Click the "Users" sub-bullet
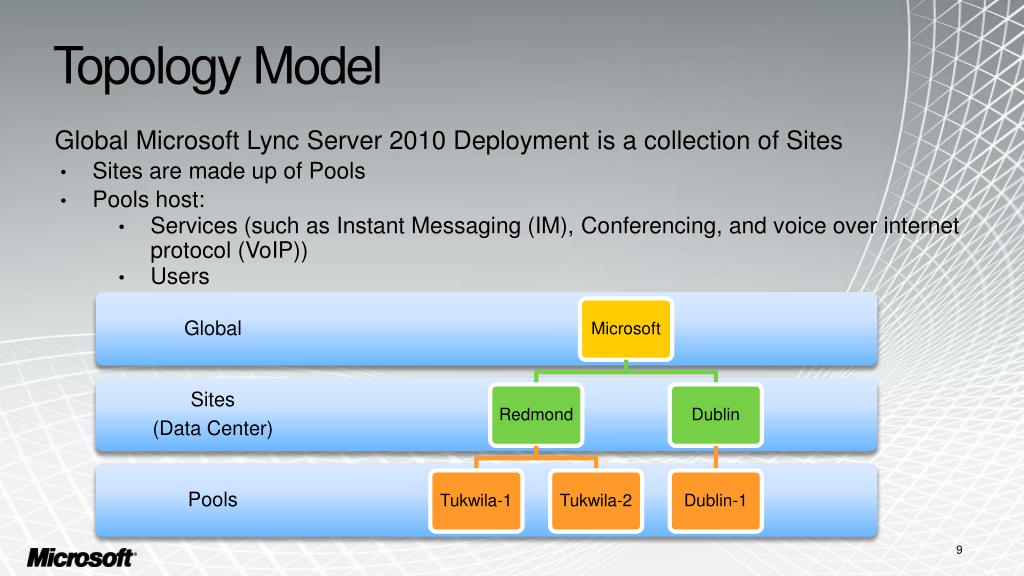The image size is (1024, 576). (x=180, y=276)
